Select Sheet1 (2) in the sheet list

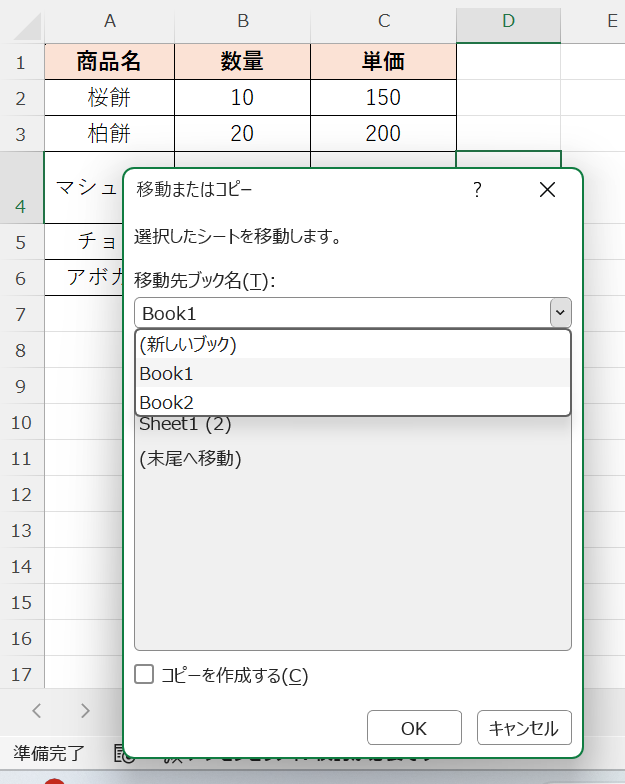[186, 424]
